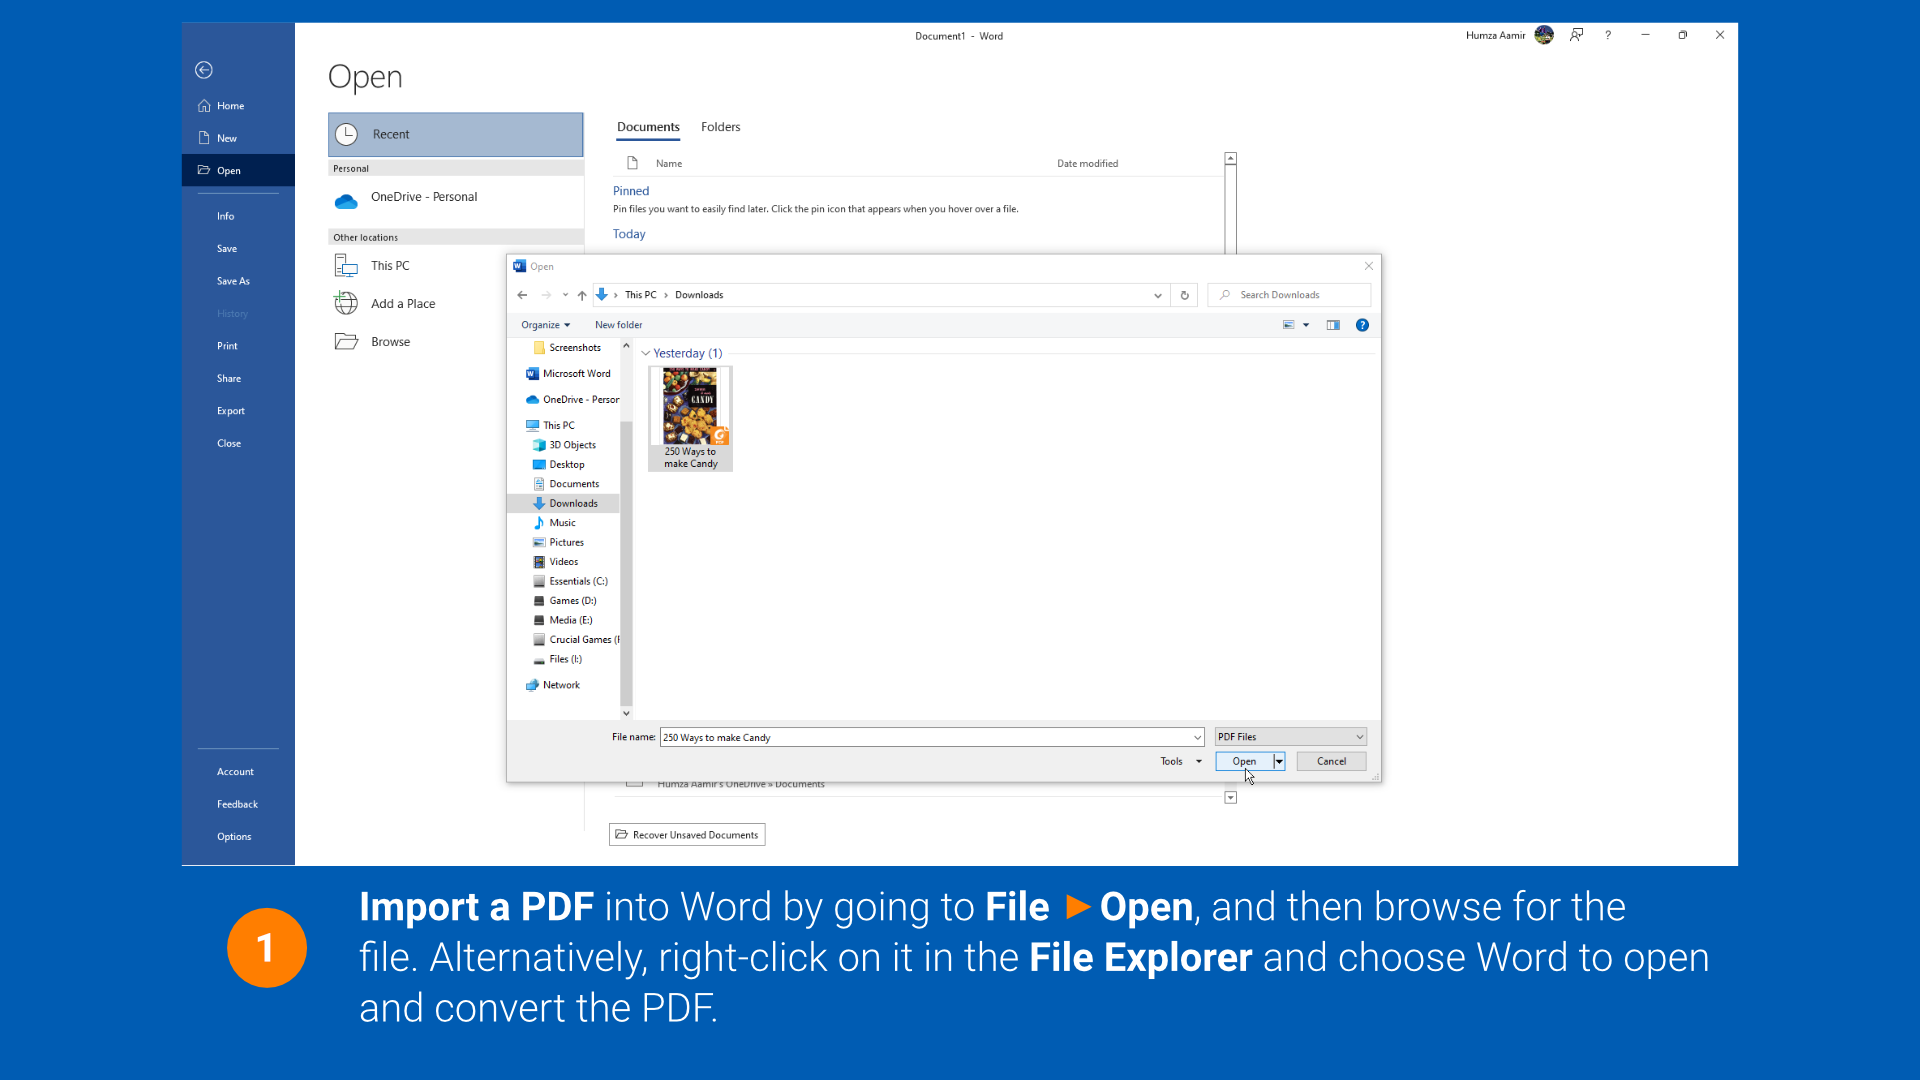The height and width of the screenshot is (1080, 1920).
Task: Select Network in the tree
Action: (553, 686)
